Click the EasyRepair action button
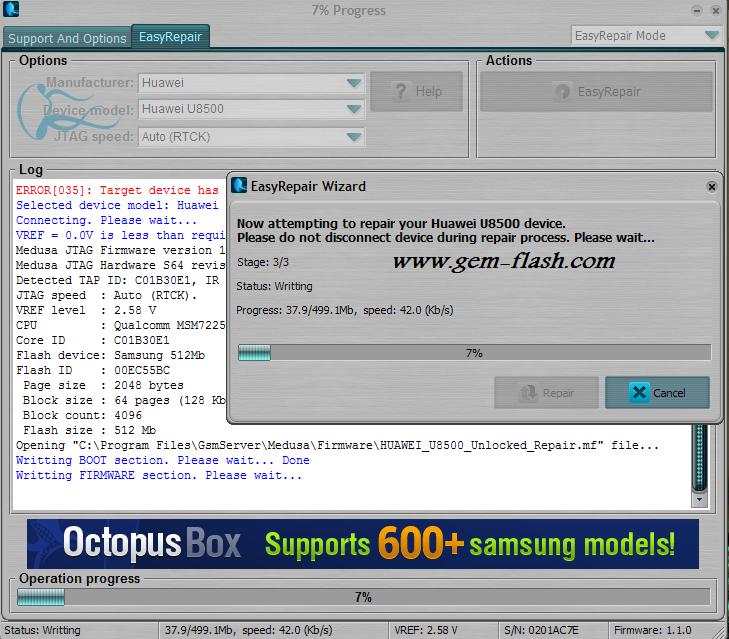 (x=596, y=92)
